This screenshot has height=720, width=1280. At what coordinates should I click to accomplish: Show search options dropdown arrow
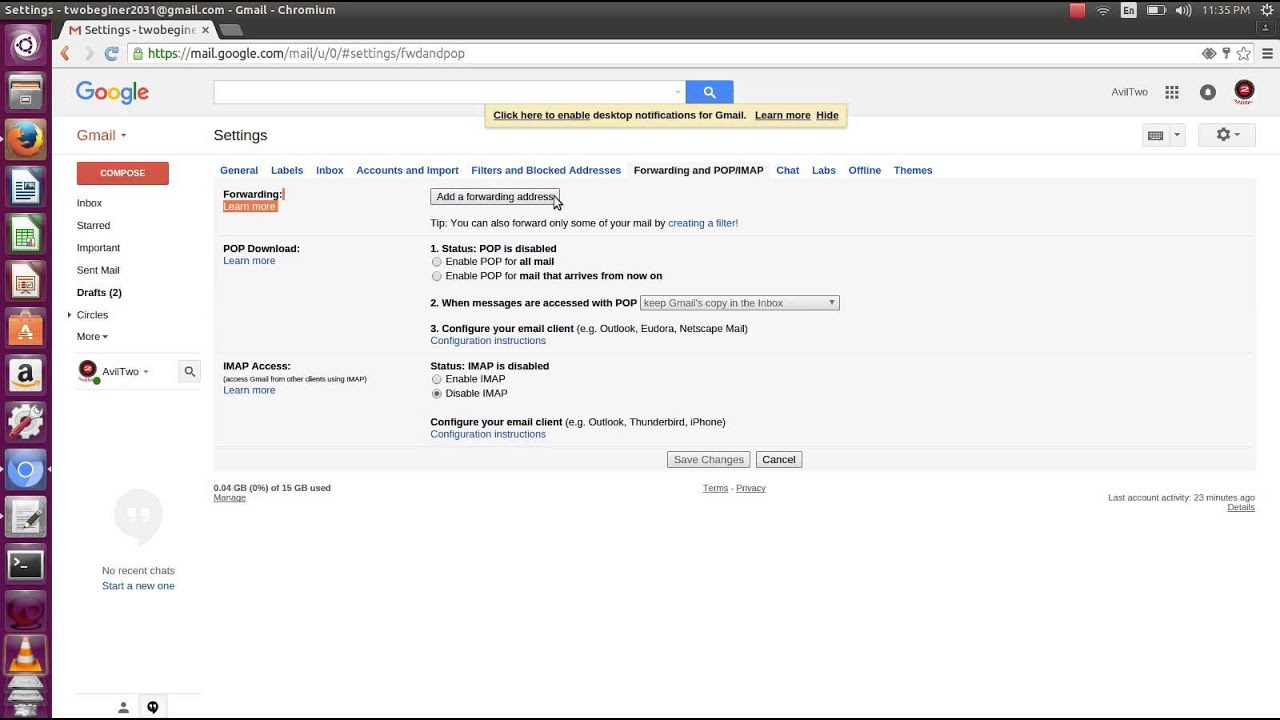click(677, 92)
